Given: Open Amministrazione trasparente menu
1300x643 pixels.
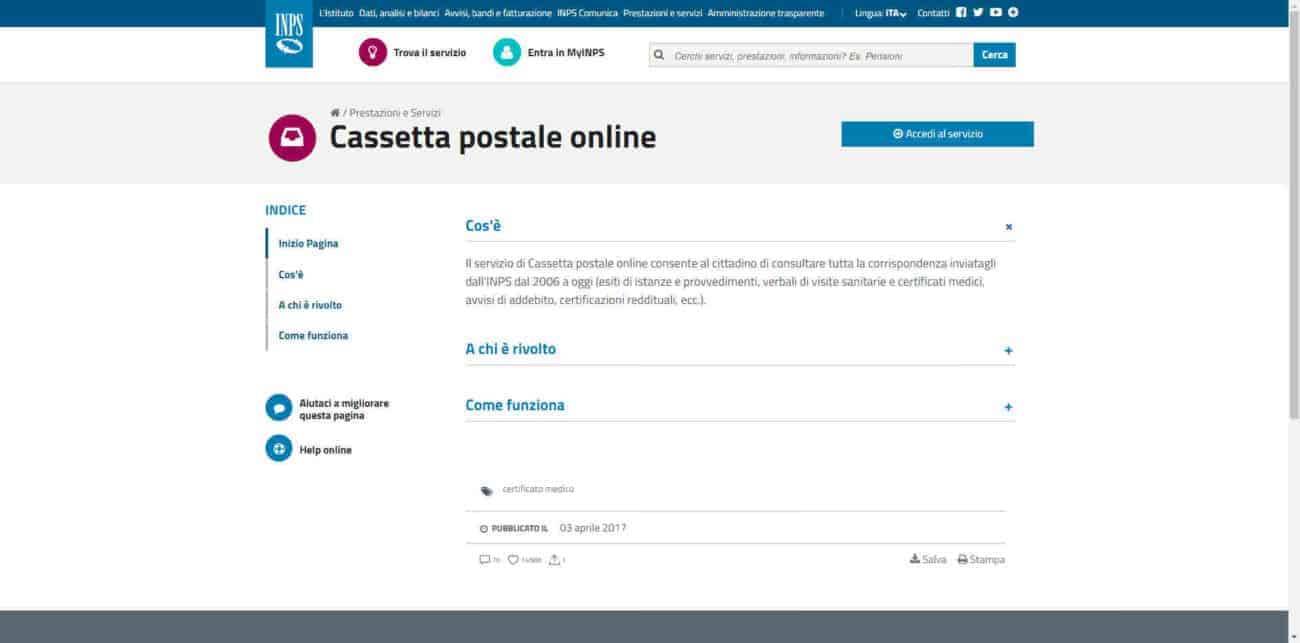Looking at the screenshot, I should point(766,13).
